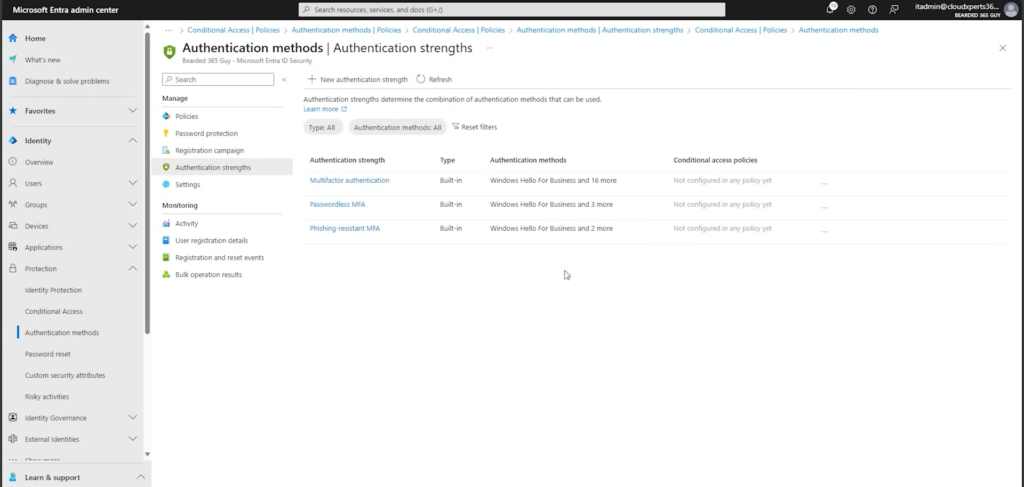Expand the Identity Governance chevron
Image resolution: width=1024 pixels, height=487 pixels.
pyautogui.click(x=133, y=418)
